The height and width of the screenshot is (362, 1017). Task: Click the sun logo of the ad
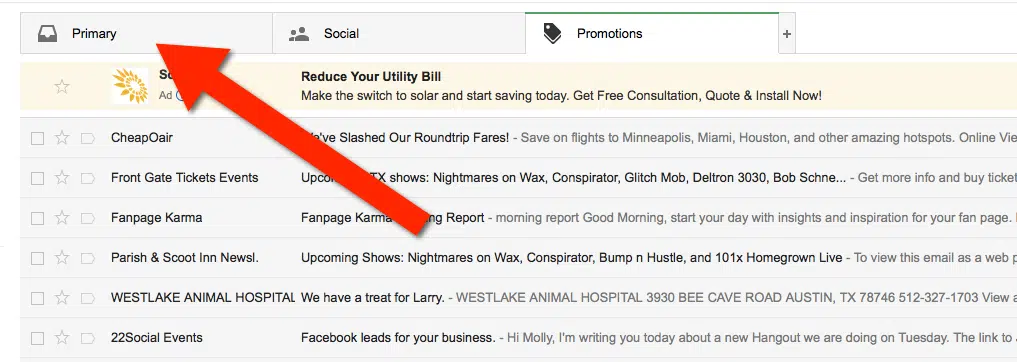130,86
